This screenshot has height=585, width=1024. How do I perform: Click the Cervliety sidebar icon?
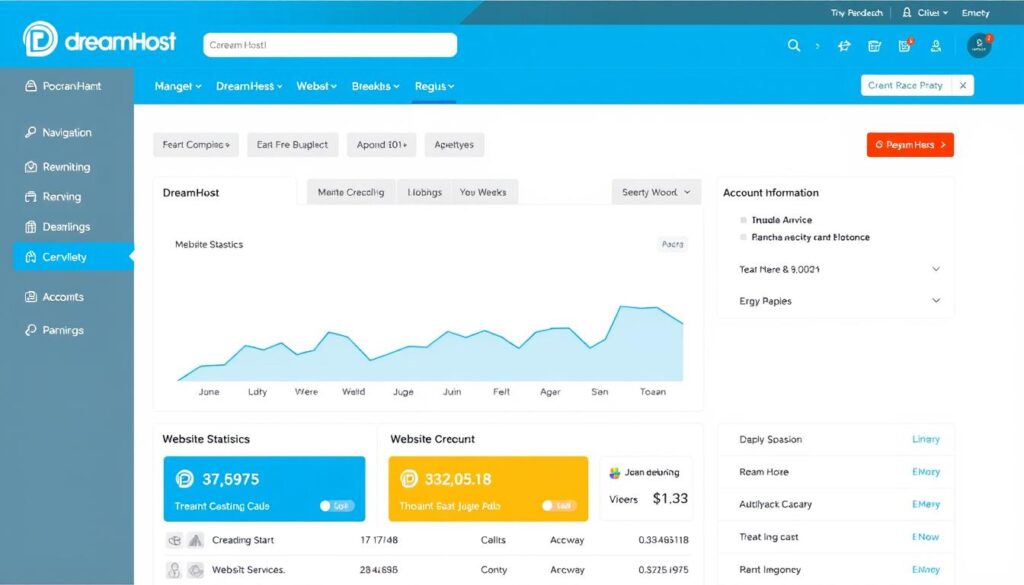(31, 257)
